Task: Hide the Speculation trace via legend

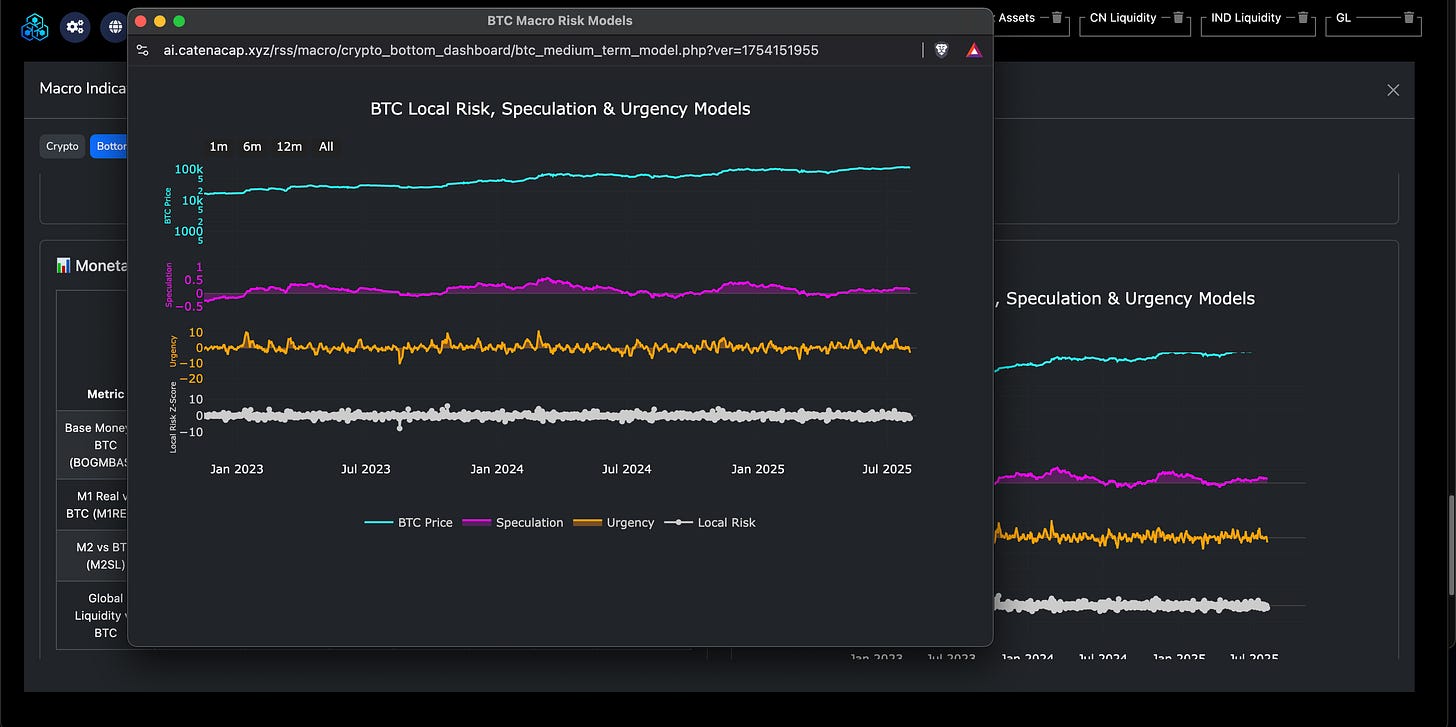Action: click(513, 522)
